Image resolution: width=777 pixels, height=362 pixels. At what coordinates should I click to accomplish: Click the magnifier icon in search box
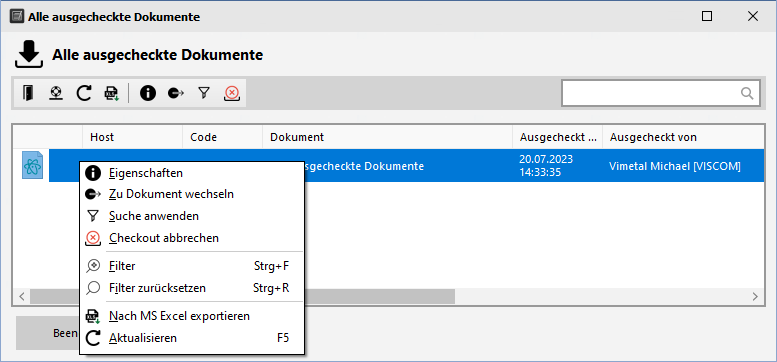click(747, 93)
